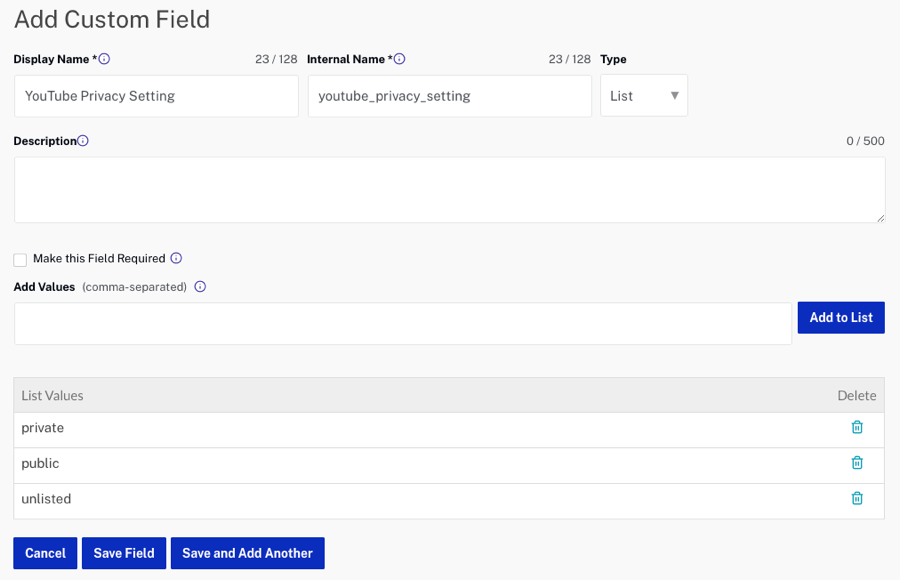Focus the Display Name text field
This screenshot has height=580, width=900.
[156, 96]
